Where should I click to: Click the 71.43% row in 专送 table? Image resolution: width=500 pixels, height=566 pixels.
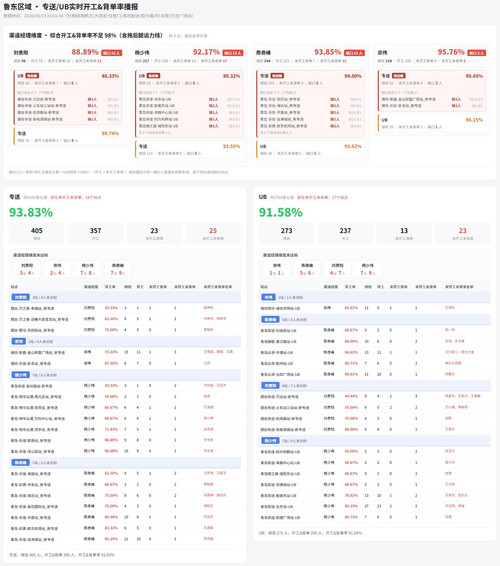[x=125, y=430]
